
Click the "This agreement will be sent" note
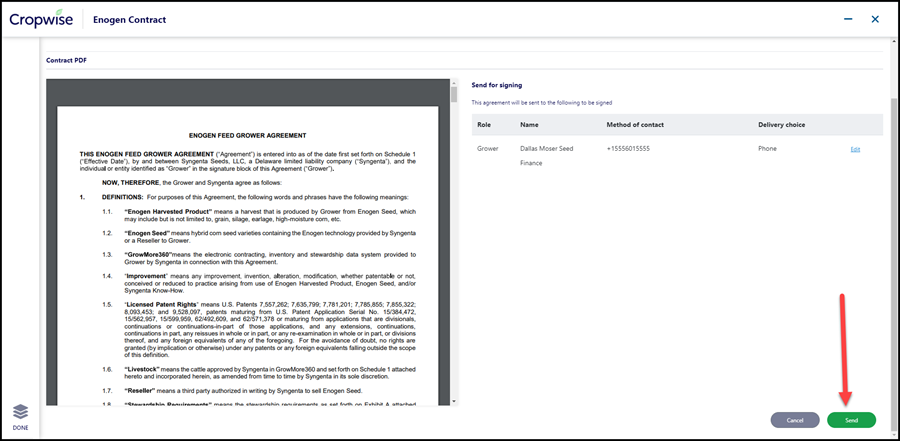(542, 103)
